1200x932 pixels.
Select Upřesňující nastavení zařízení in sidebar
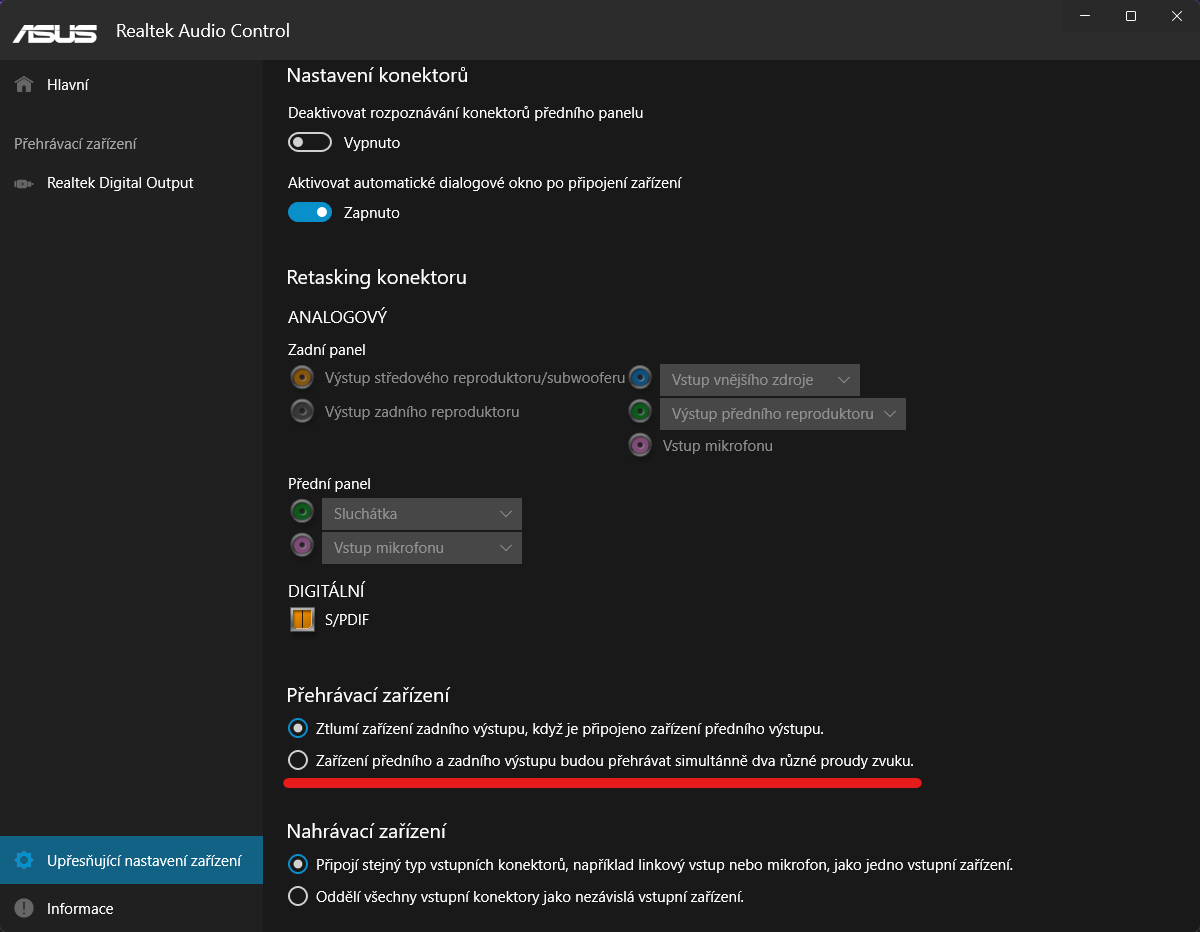tap(143, 861)
